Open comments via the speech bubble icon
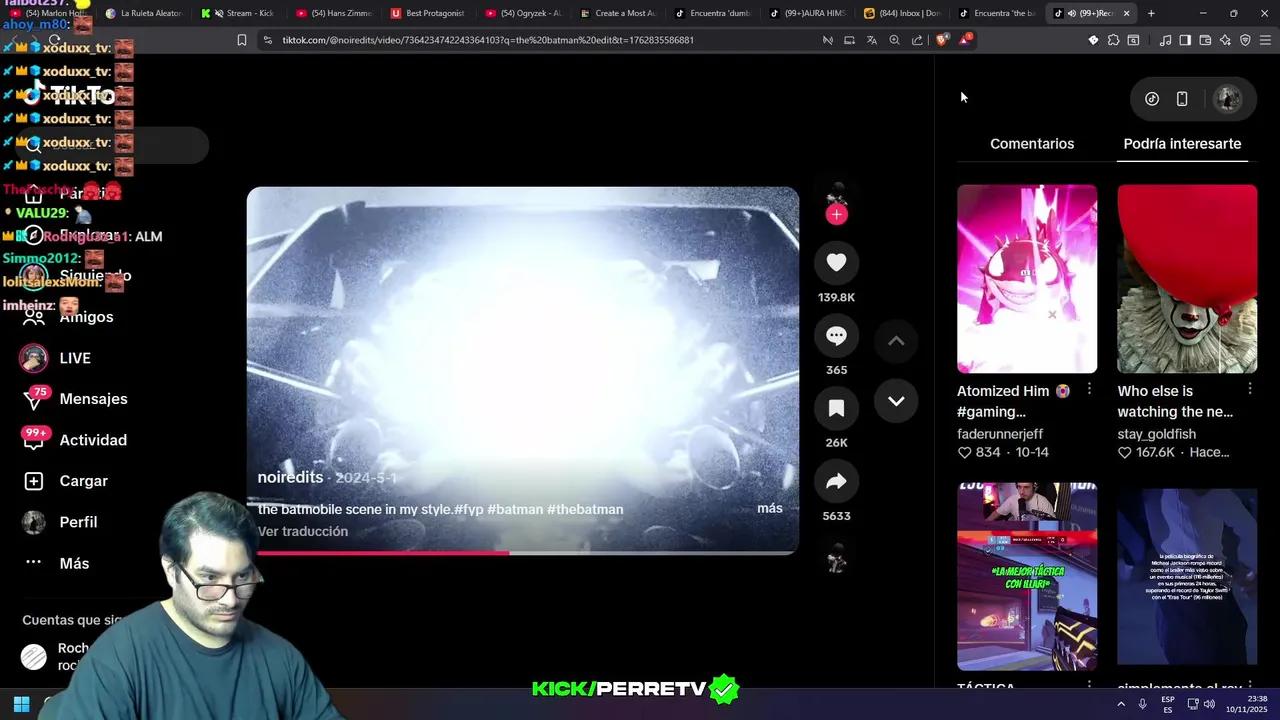 pos(837,336)
